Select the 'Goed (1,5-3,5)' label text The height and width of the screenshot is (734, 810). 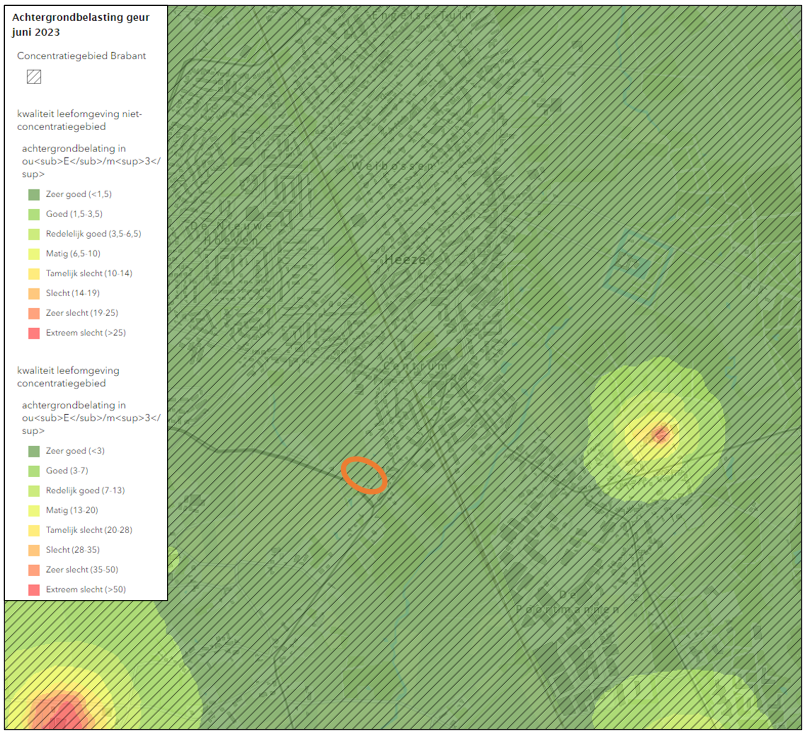click(74, 214)
